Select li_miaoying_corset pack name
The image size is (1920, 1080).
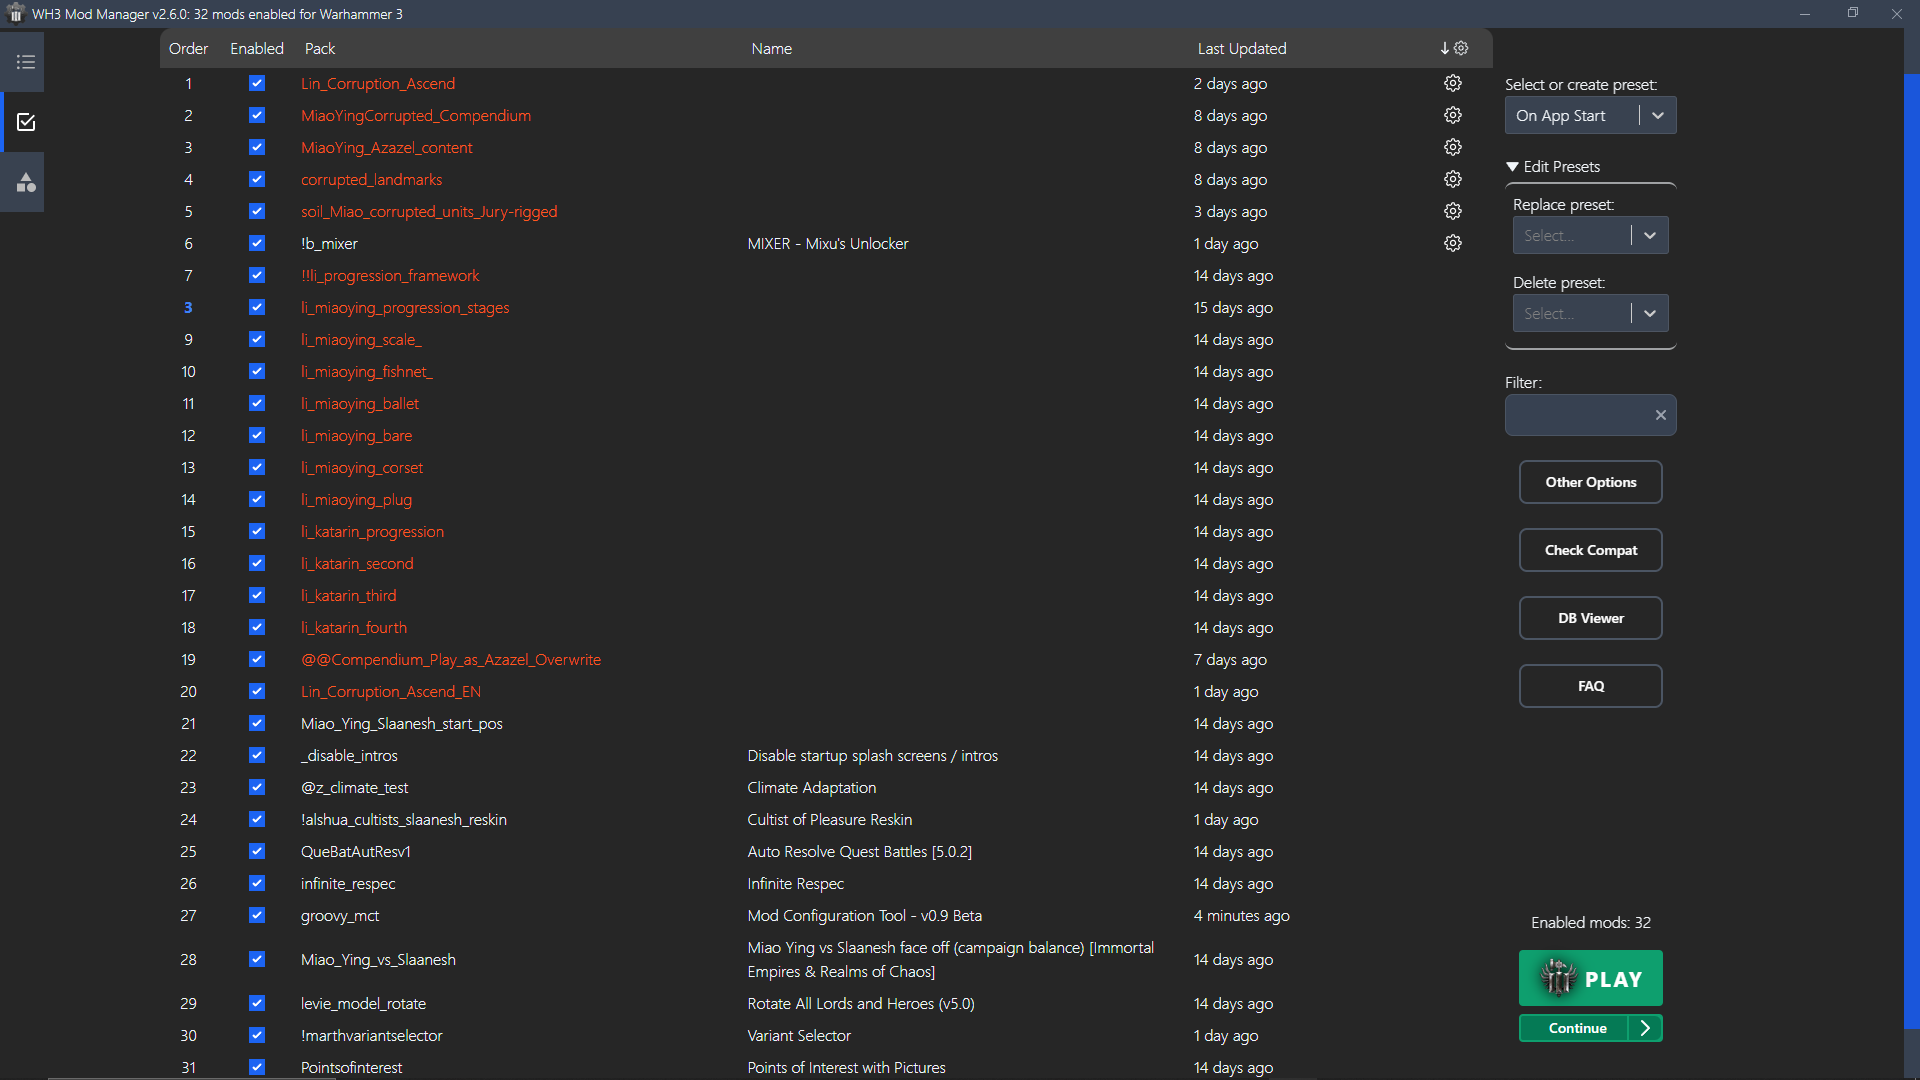pyautogui.click(x=362, y=467)
